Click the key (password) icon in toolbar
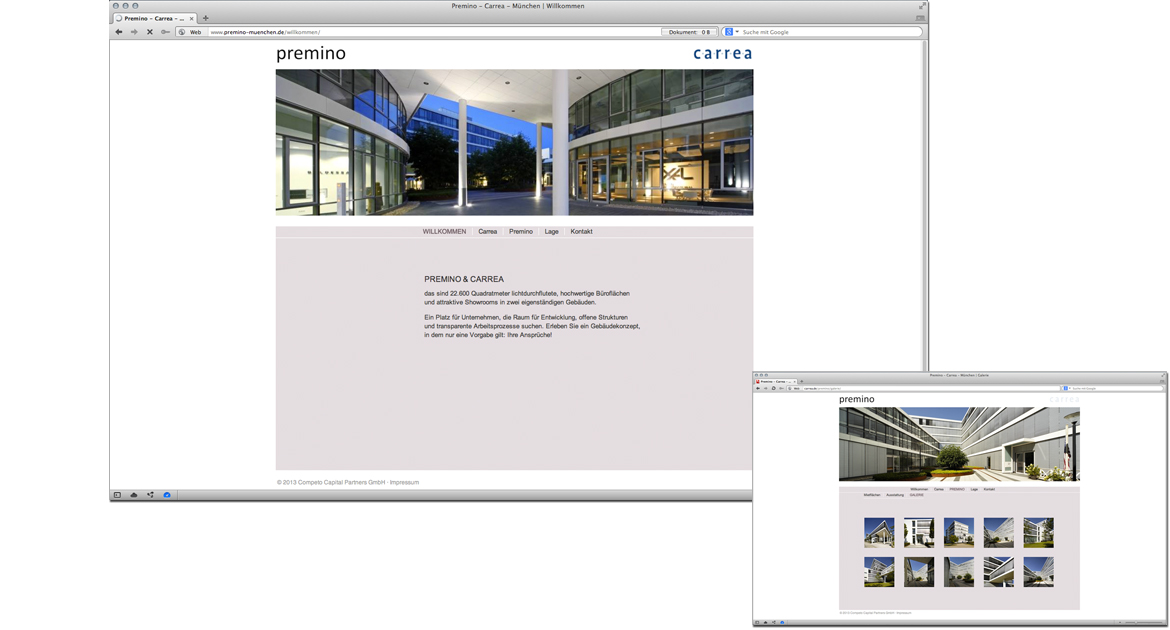1170x630 pixels. click(165, 32)
